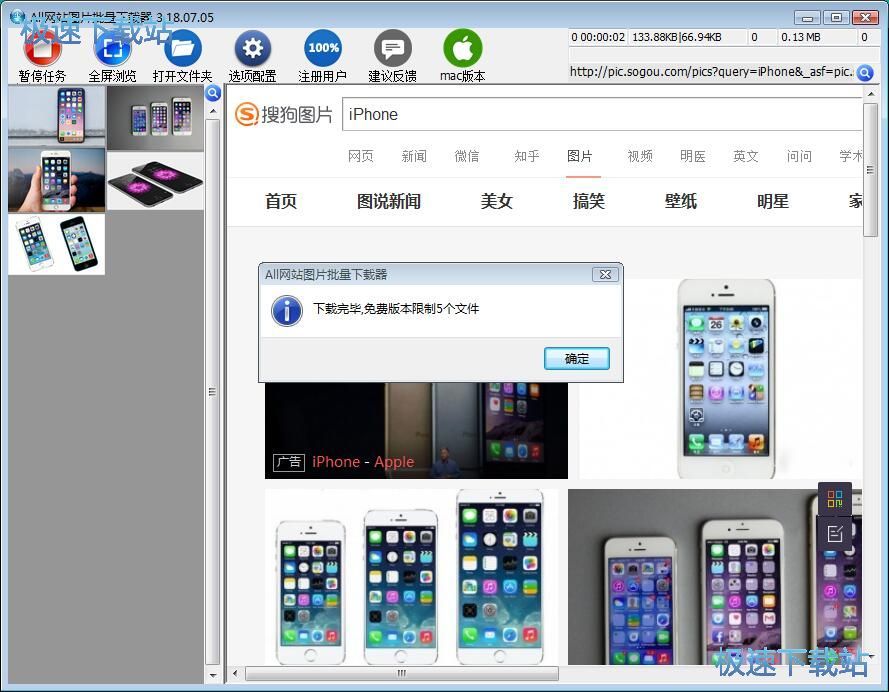Click browser vertical scrollbar thumb
The image size is (889, 692).
(871, 169)
